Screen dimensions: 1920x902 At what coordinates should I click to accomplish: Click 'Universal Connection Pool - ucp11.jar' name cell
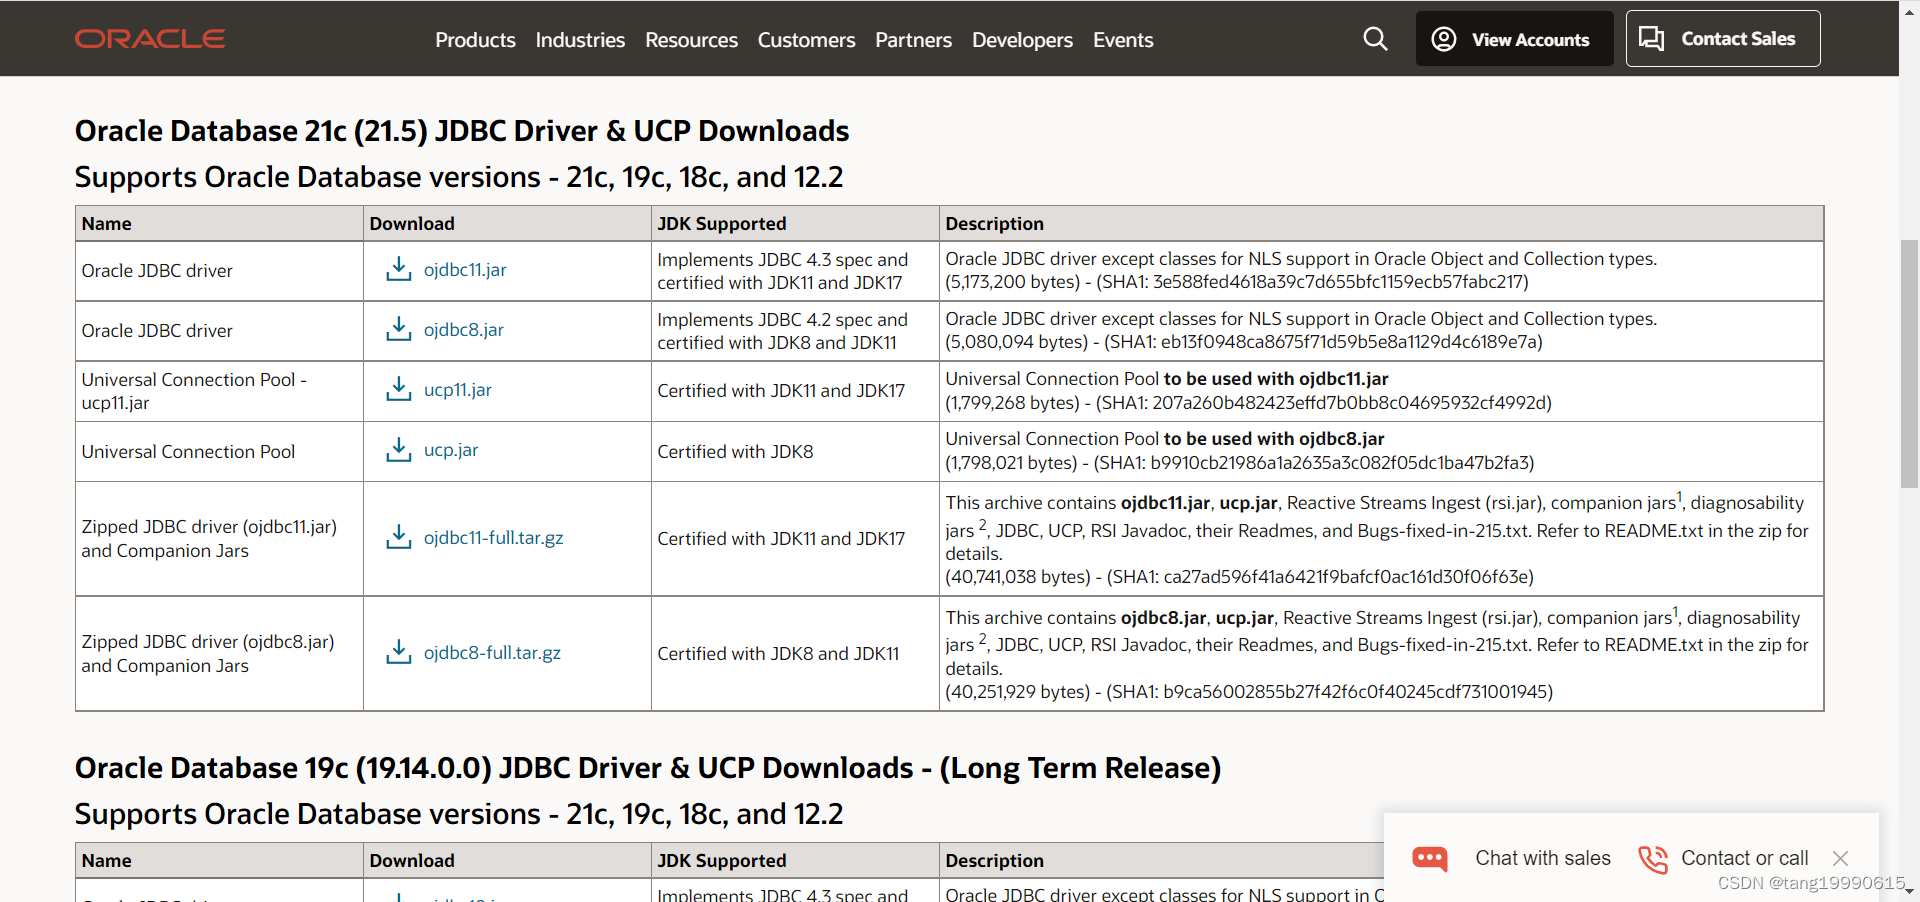219,391
